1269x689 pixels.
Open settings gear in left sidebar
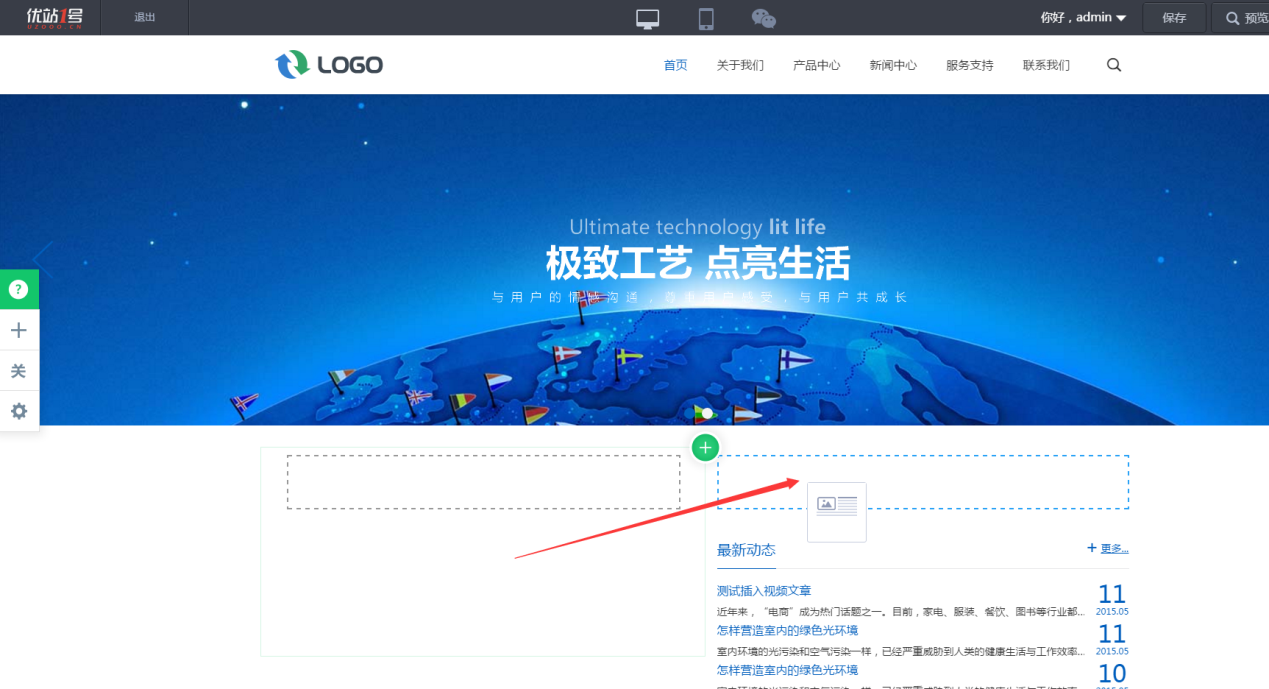coord(19,411)
